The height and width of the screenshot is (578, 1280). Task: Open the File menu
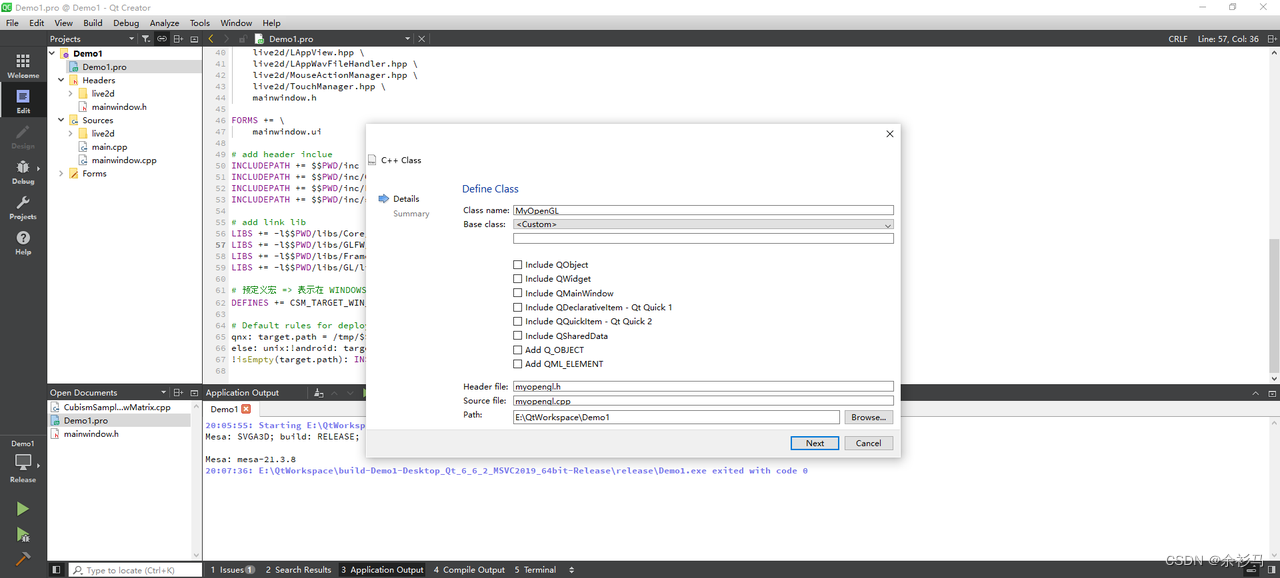(12, 23)
